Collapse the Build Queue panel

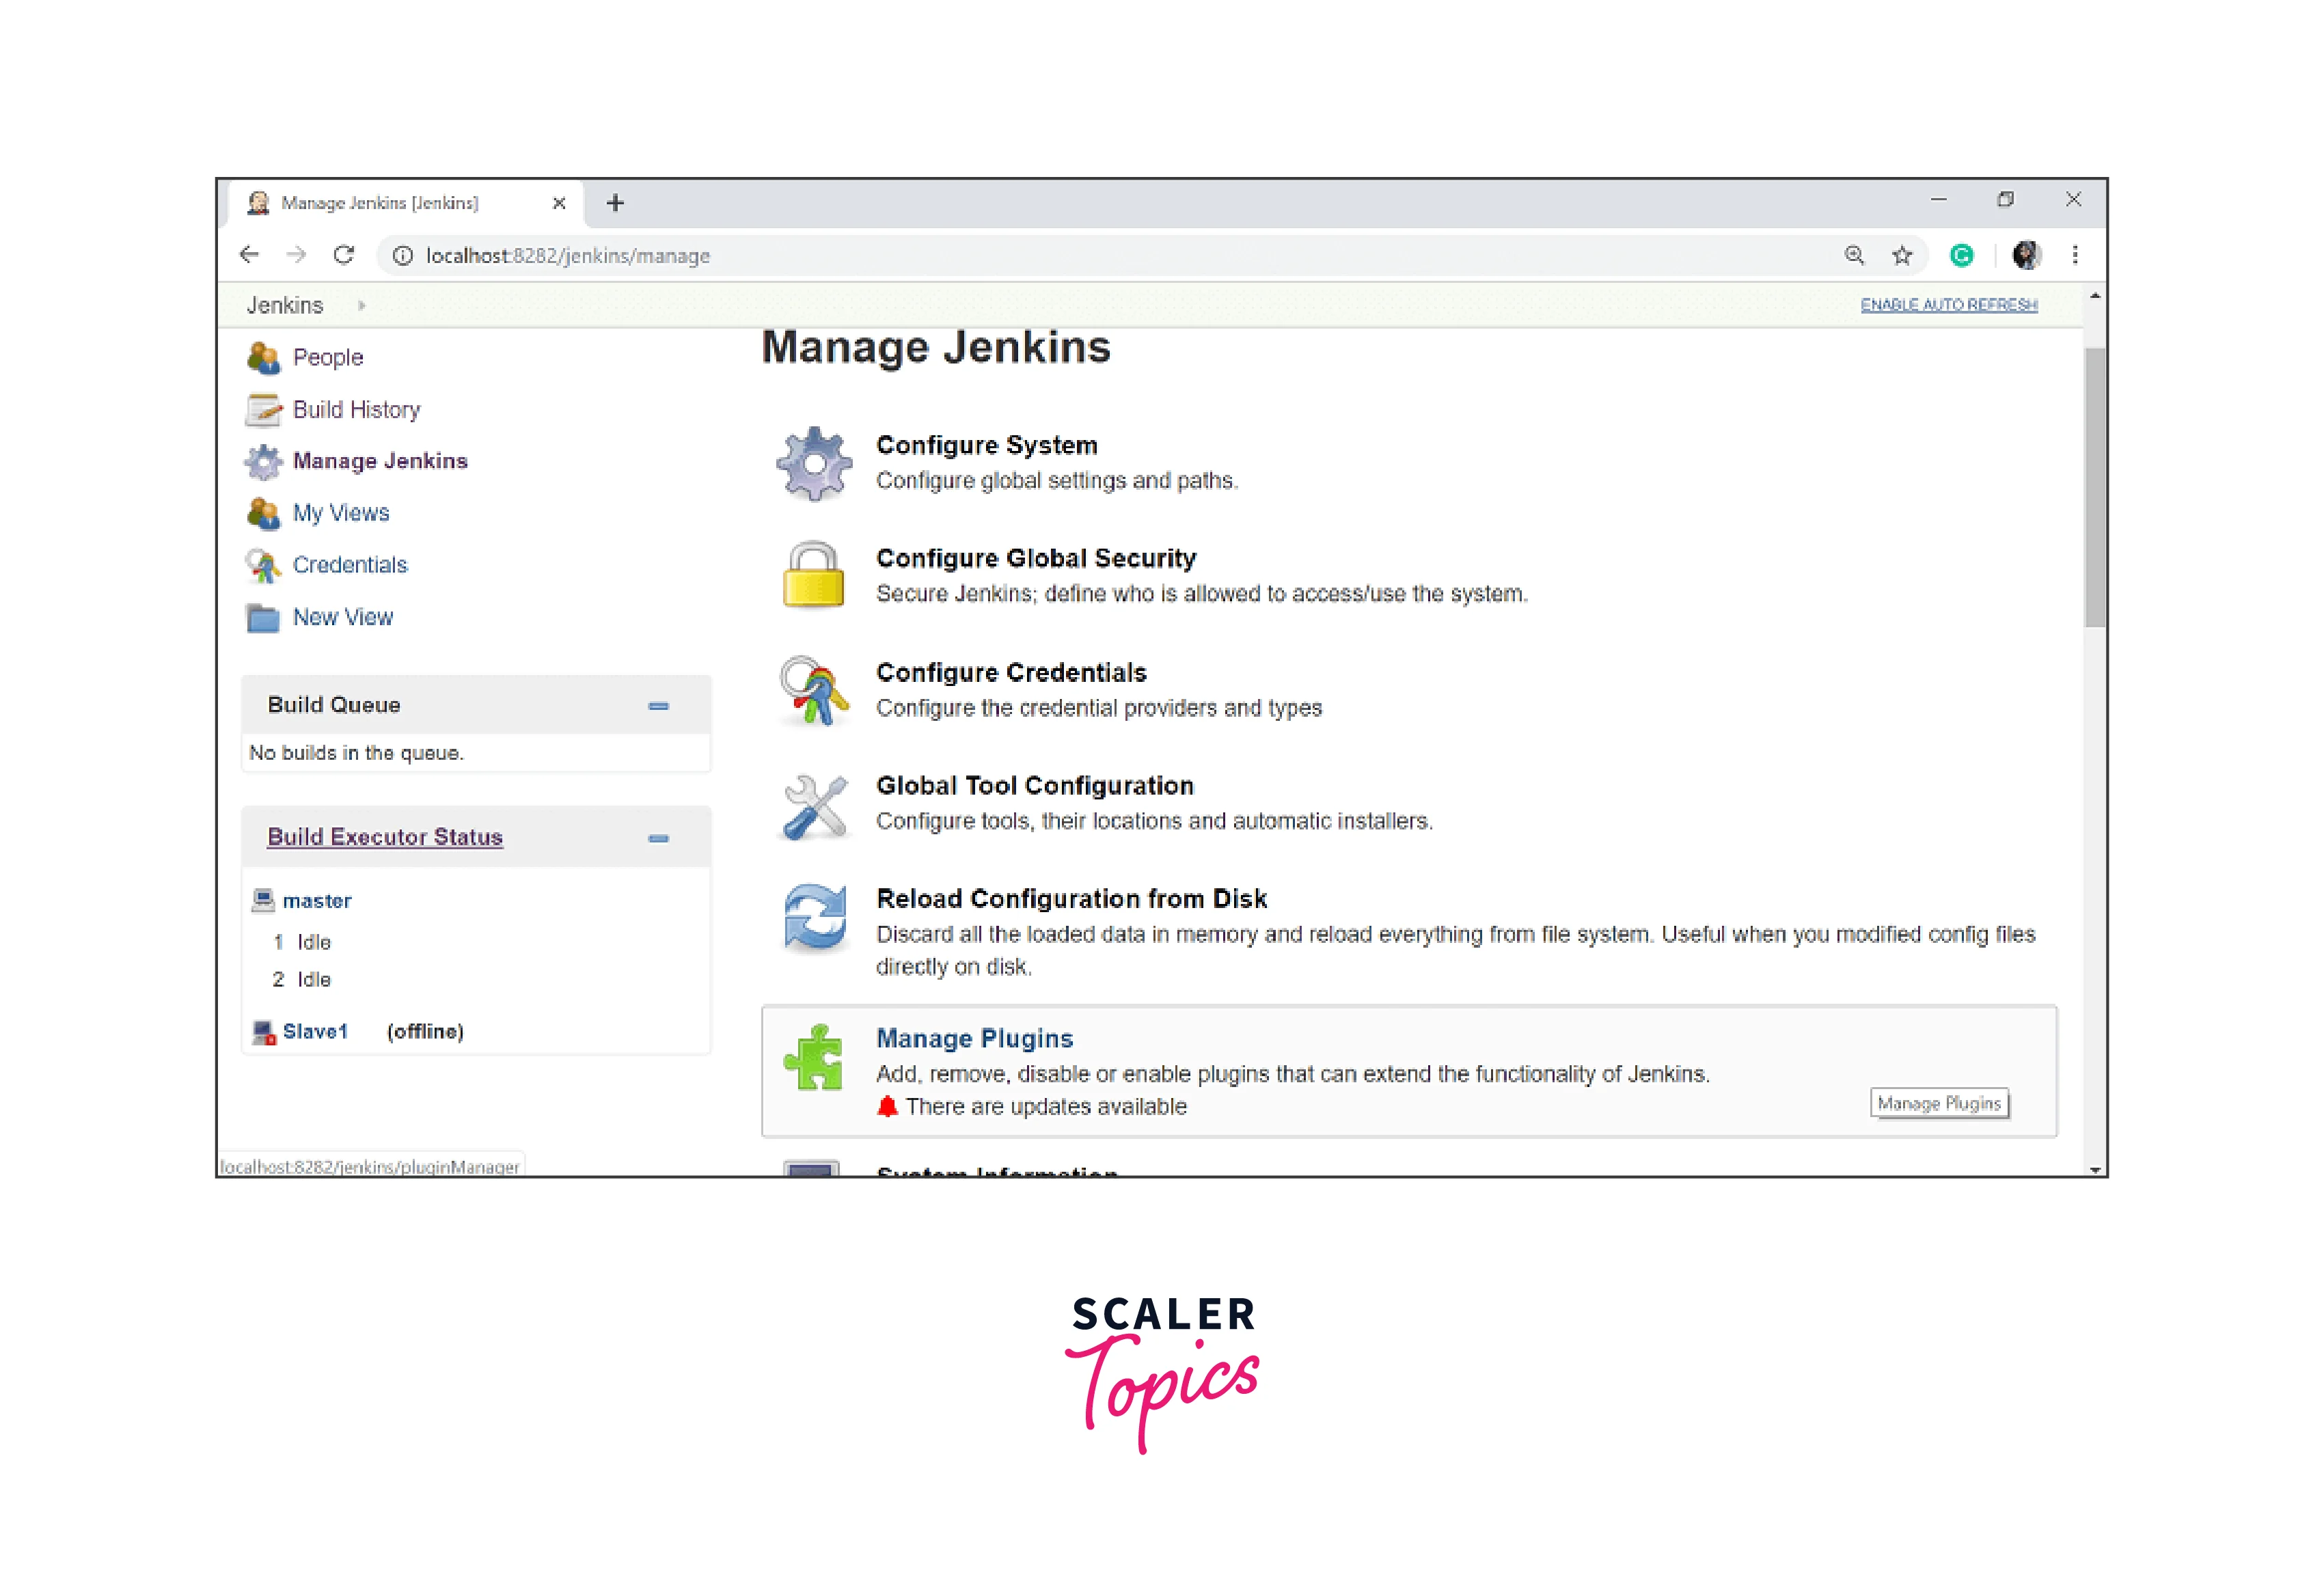(658, 706)
